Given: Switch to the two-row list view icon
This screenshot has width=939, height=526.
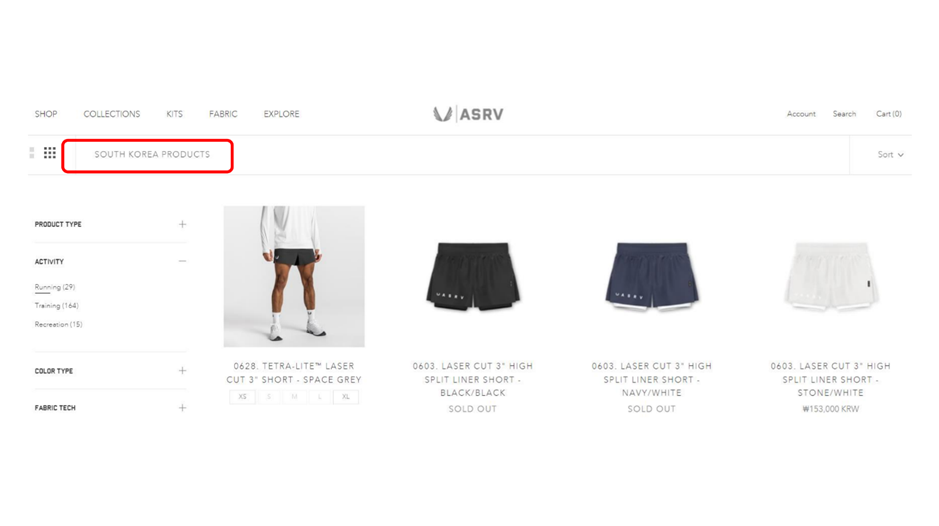Looking at the screenshot, I should 32,153.
